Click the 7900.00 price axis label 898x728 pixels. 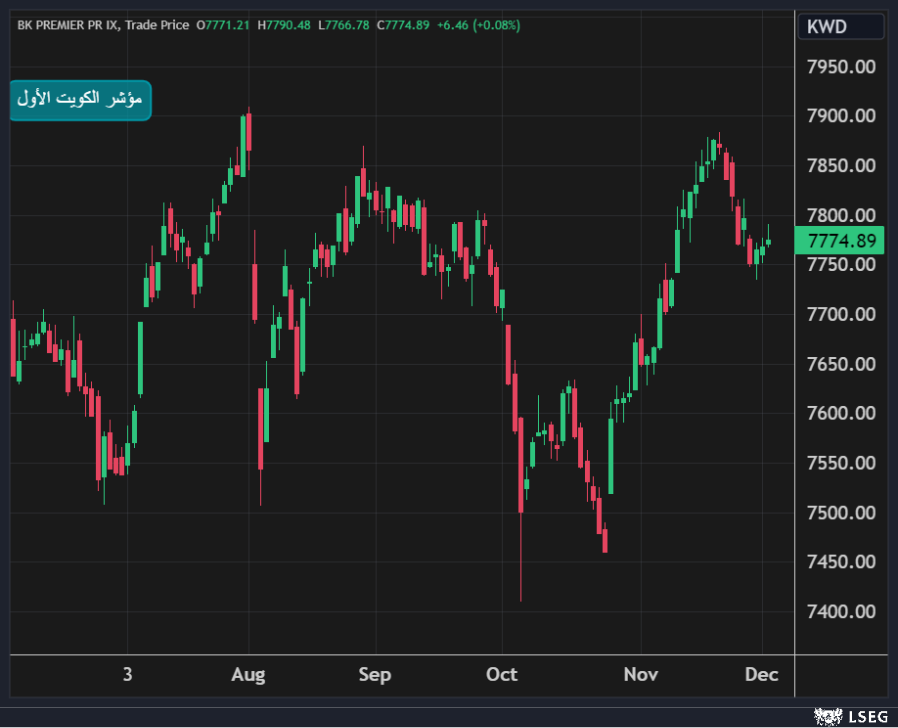pyautogui.click(x=841, y=116)
